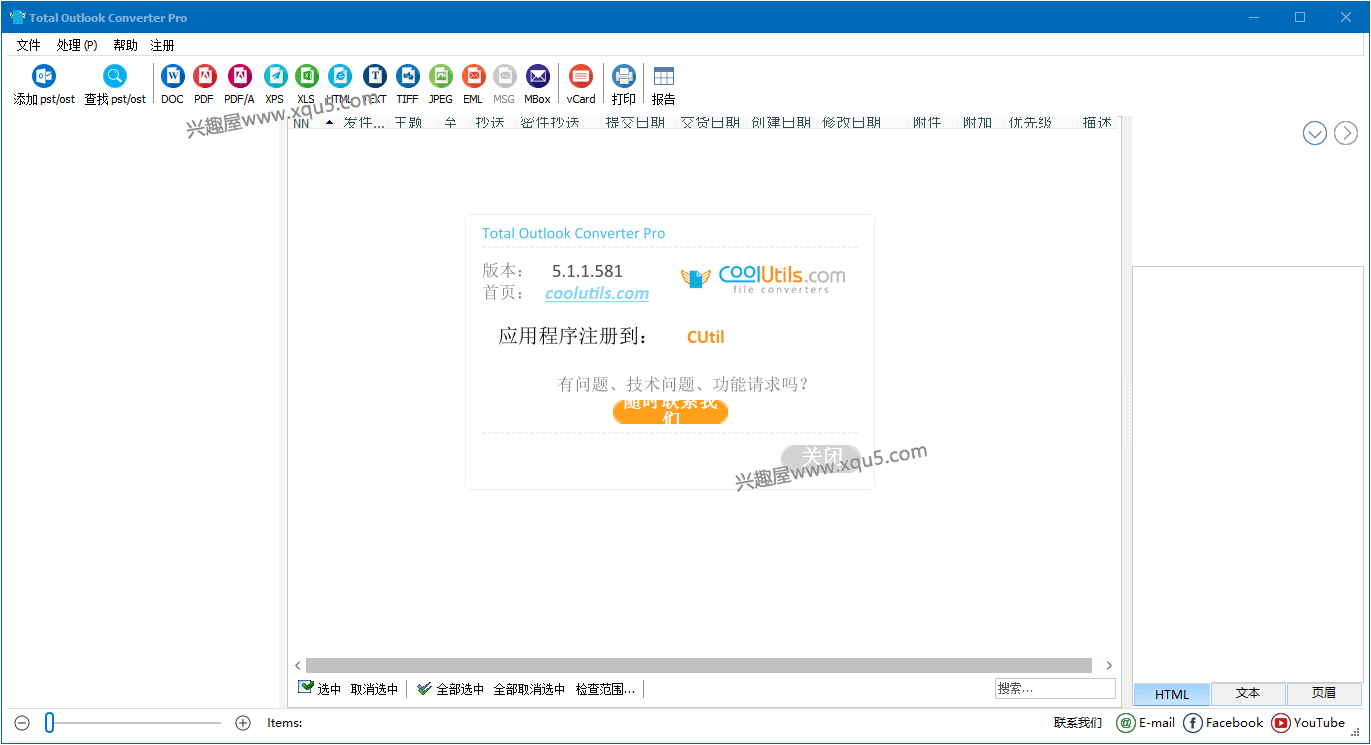Switch to the 文本 preview tab
The width and height of the screenshot is (1371, 745).
[x=1248, y=693]
